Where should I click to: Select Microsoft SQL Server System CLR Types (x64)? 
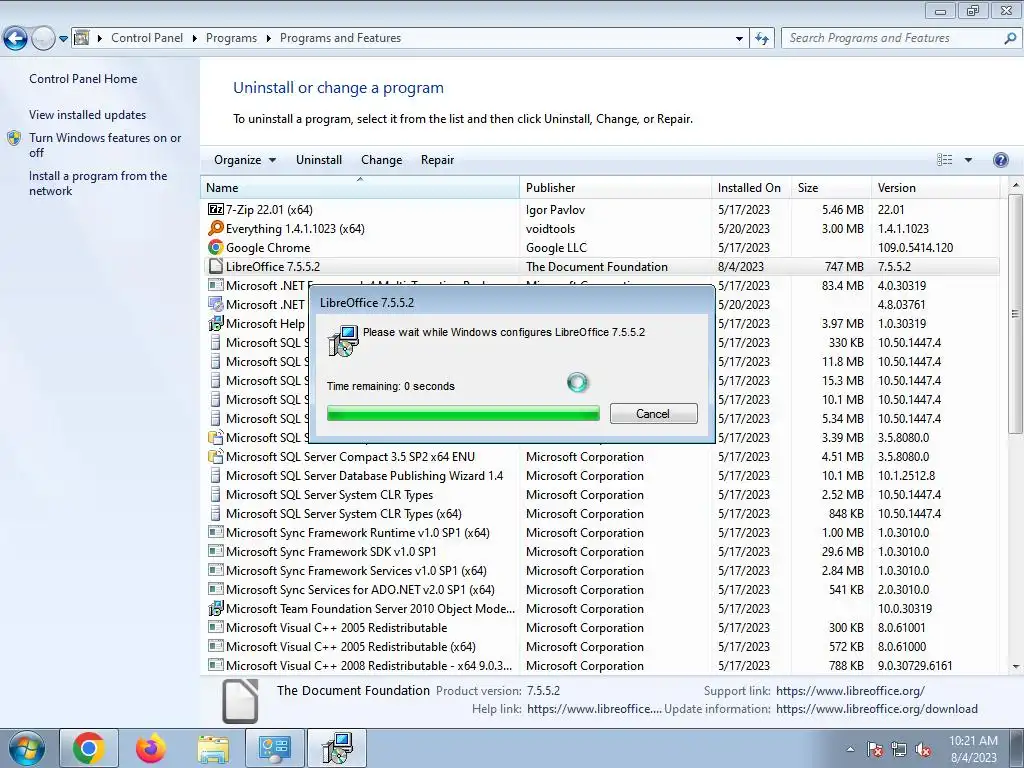600,514
